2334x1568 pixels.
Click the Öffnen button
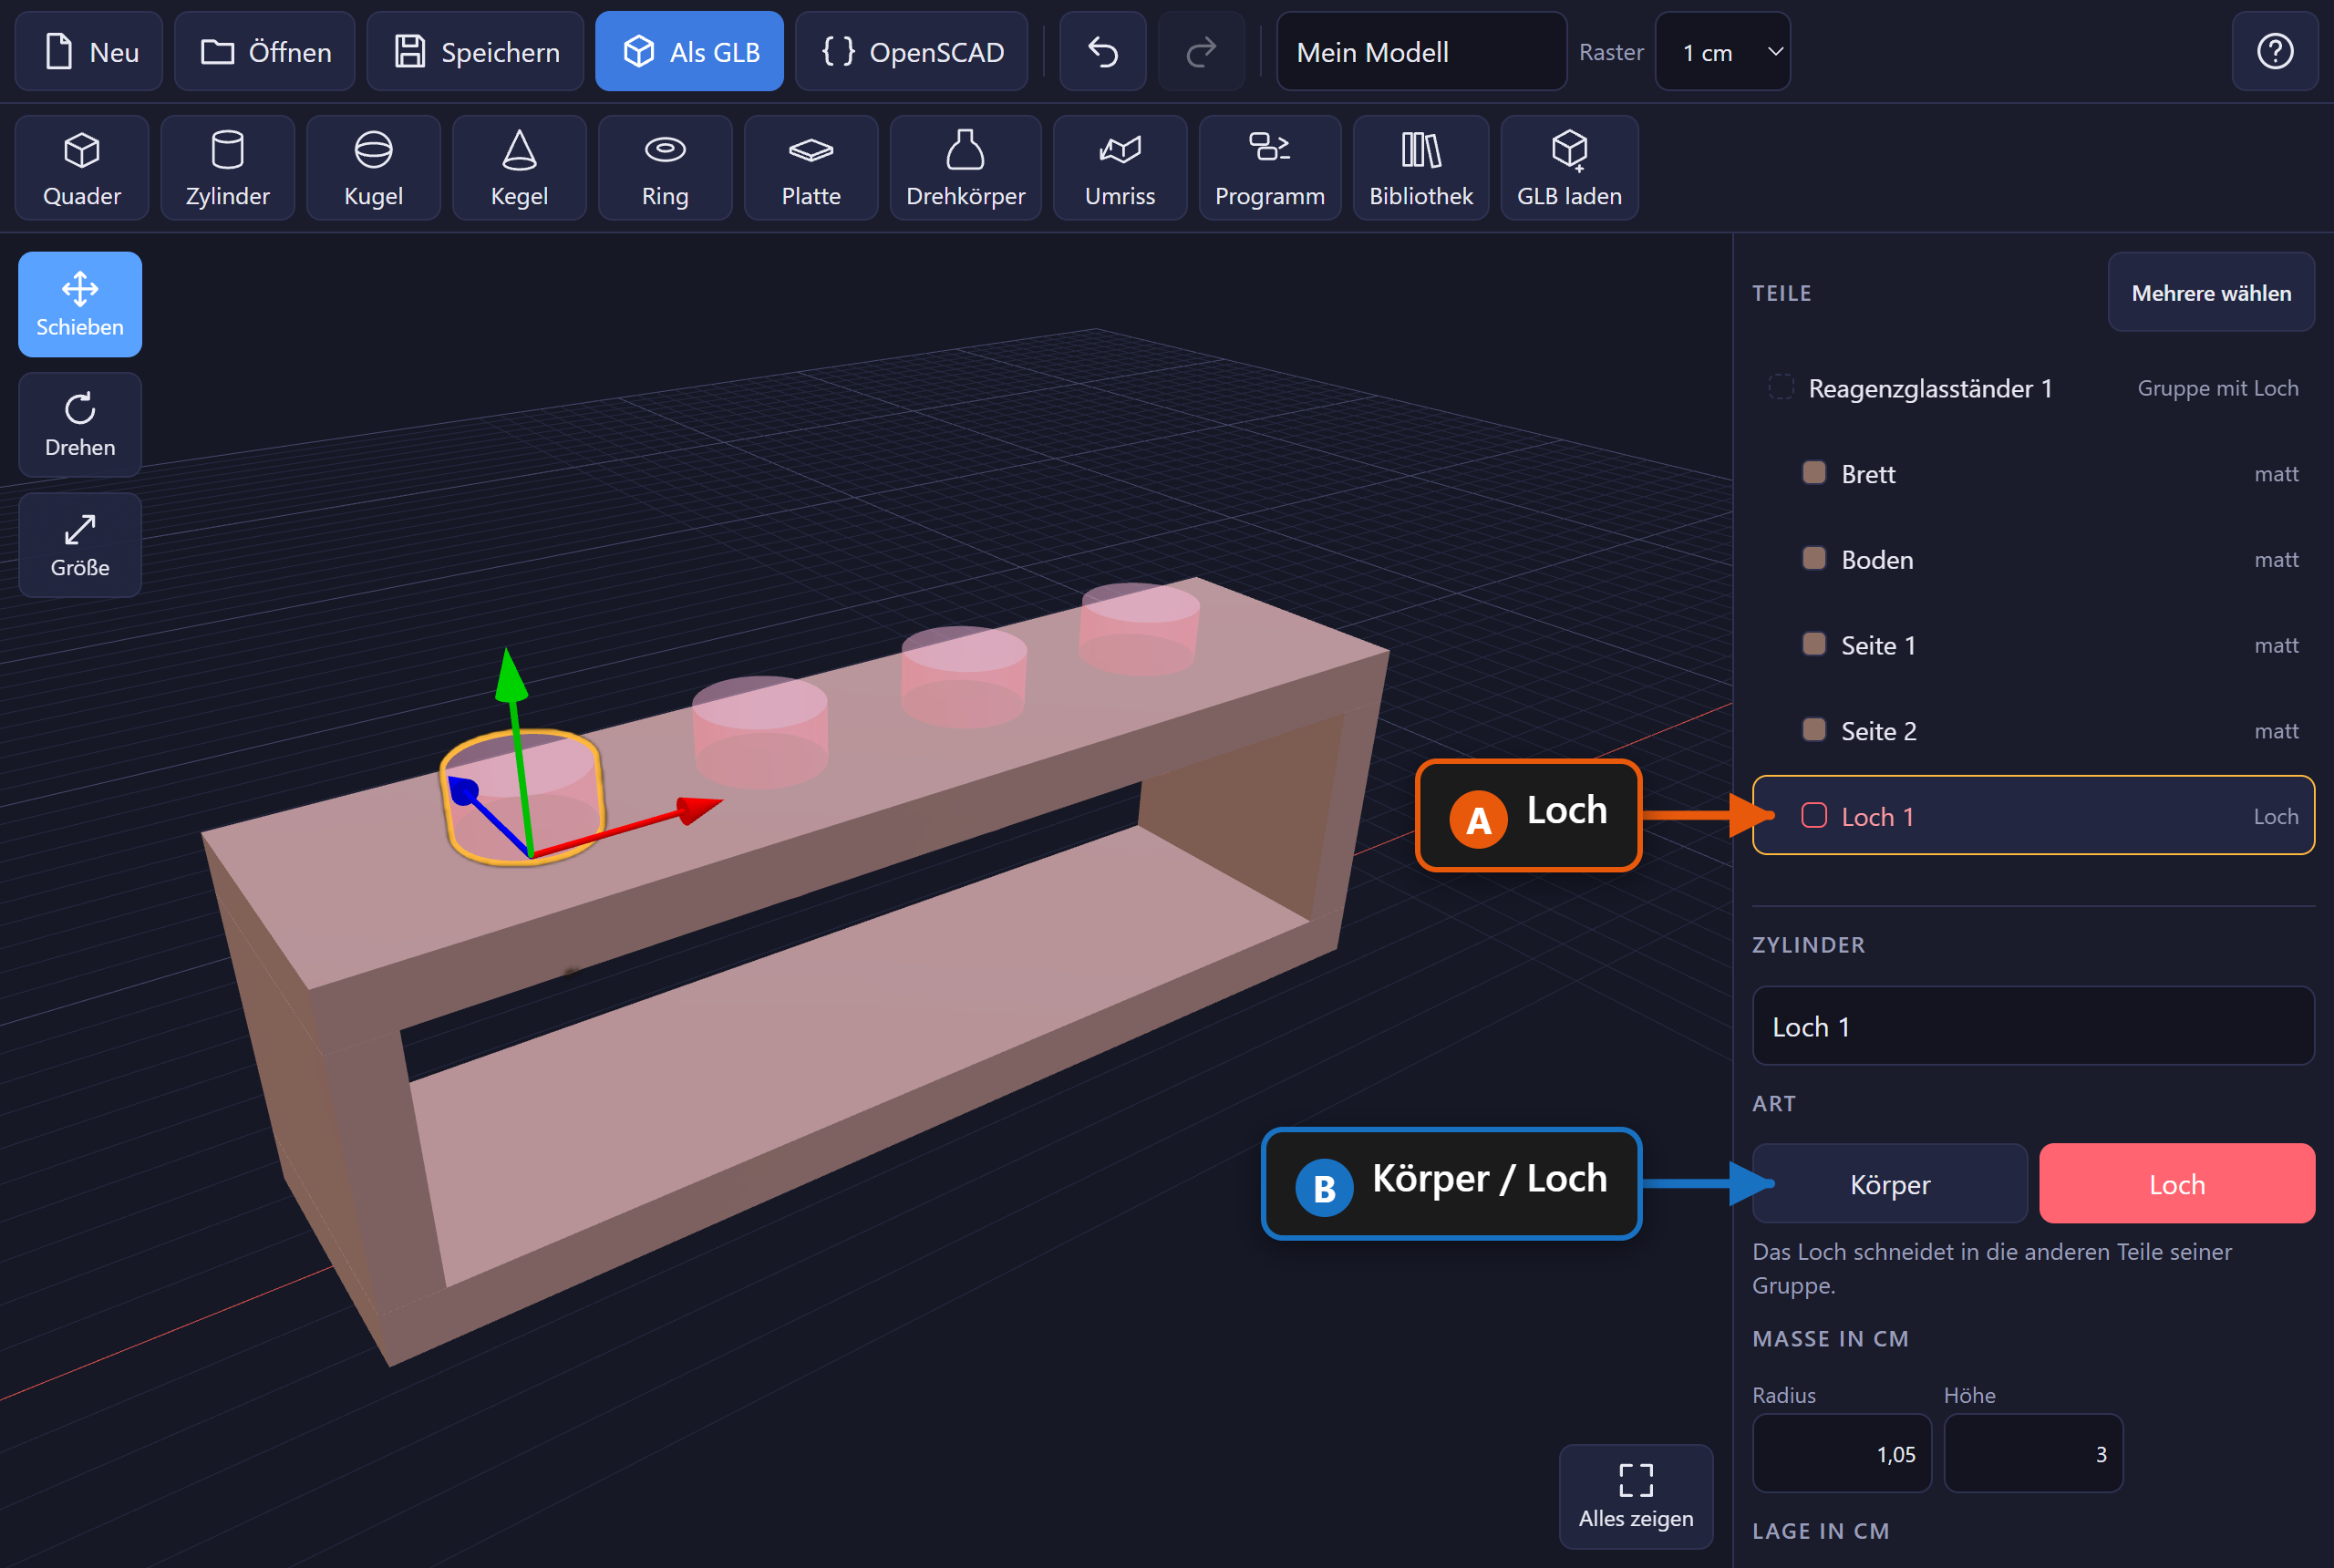pyautogui.click(x=265, y=51)
